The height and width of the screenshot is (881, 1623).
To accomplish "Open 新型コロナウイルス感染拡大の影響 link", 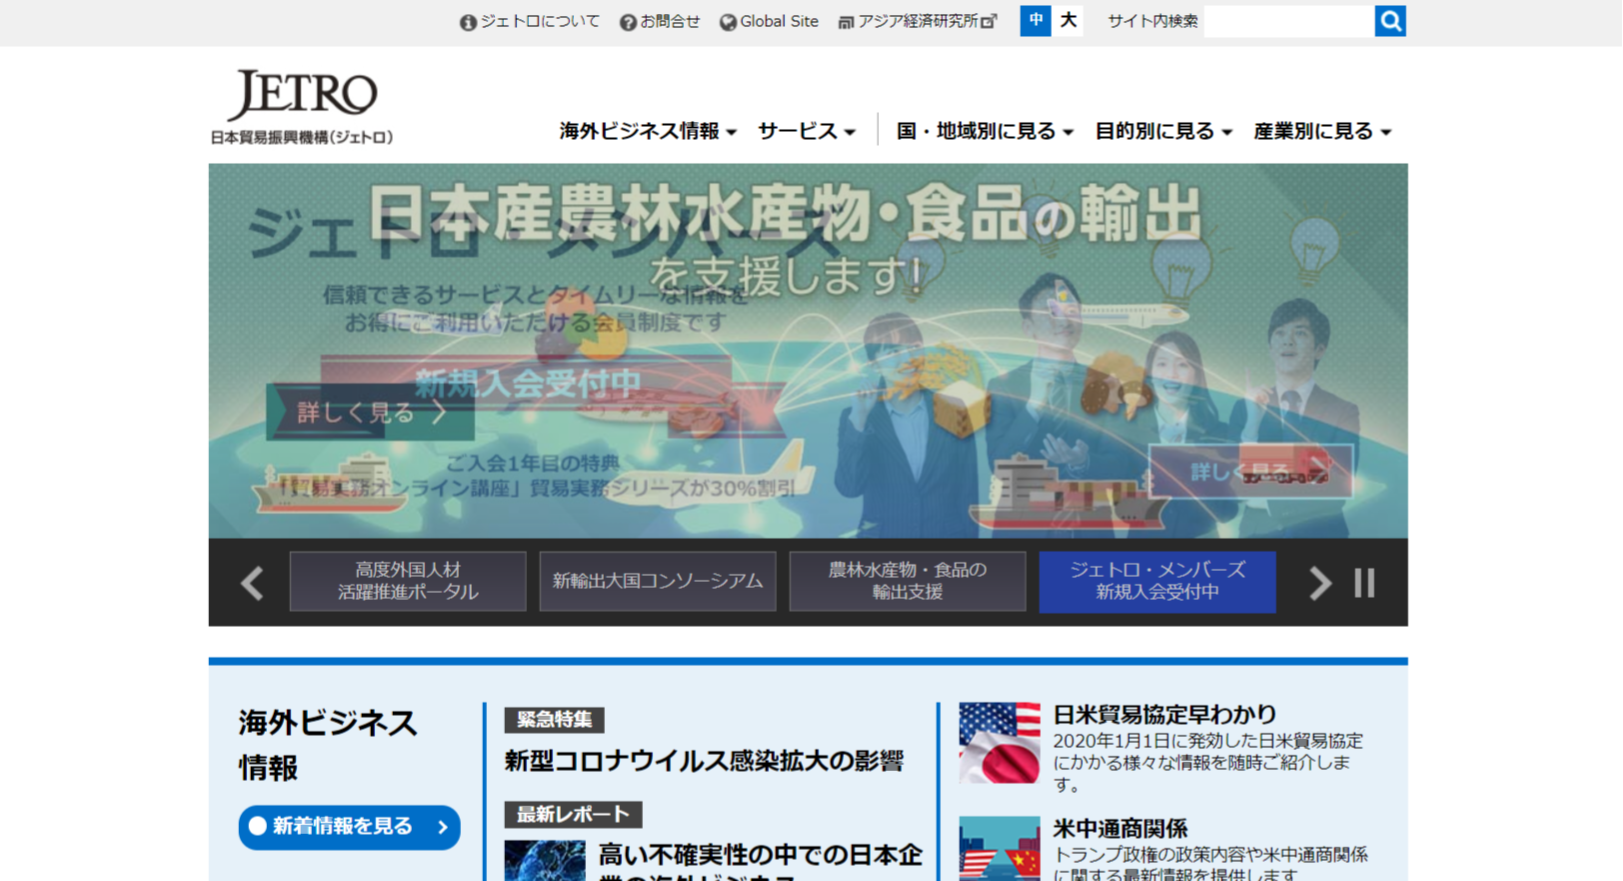I will click(704, 761).
